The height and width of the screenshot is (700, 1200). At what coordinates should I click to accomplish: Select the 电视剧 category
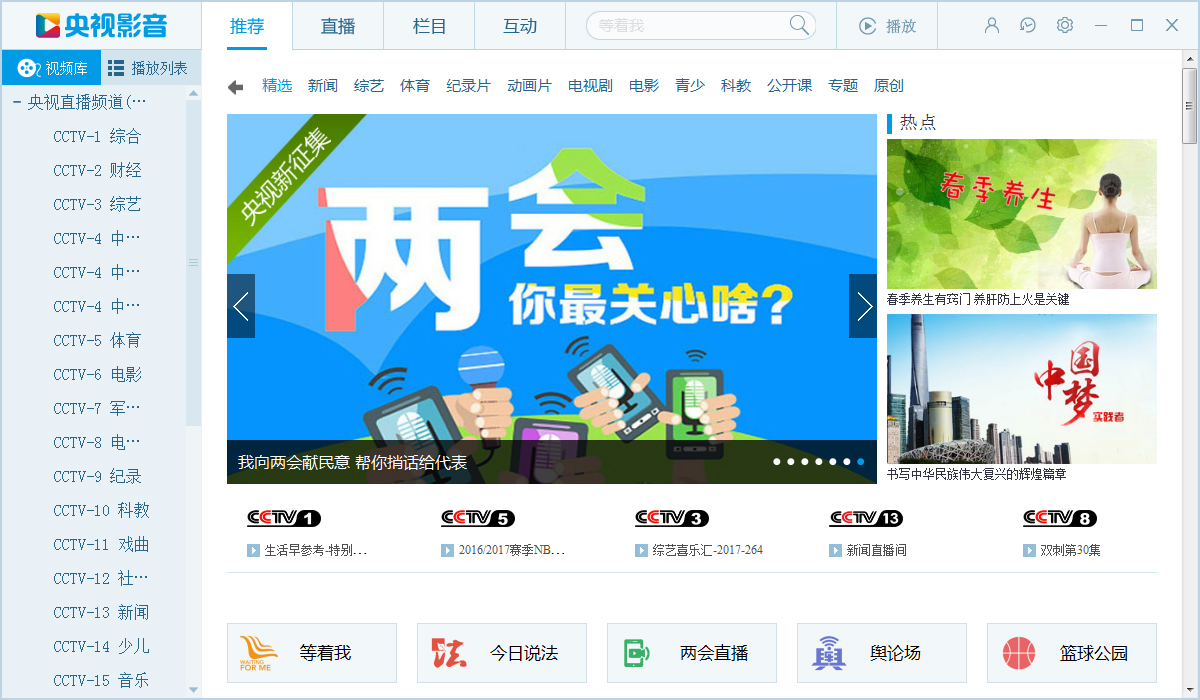click(590, 86)
